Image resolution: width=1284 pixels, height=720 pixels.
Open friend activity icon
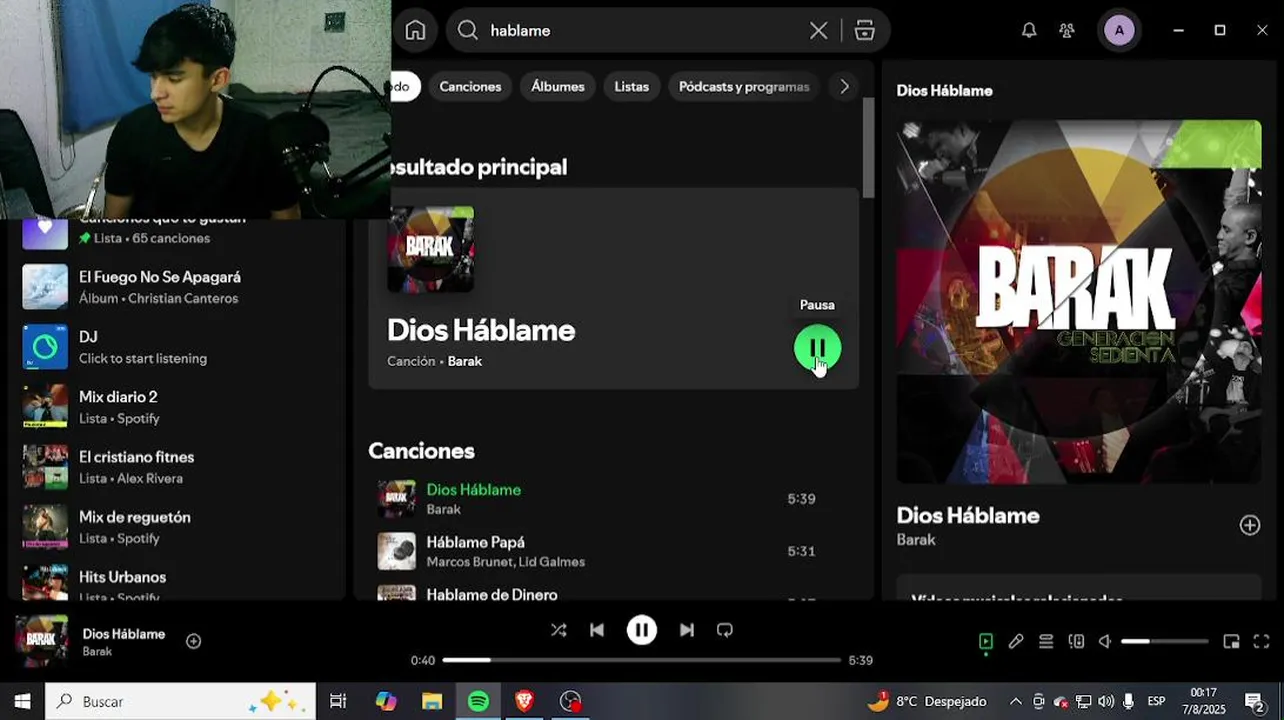point(1067,30)
